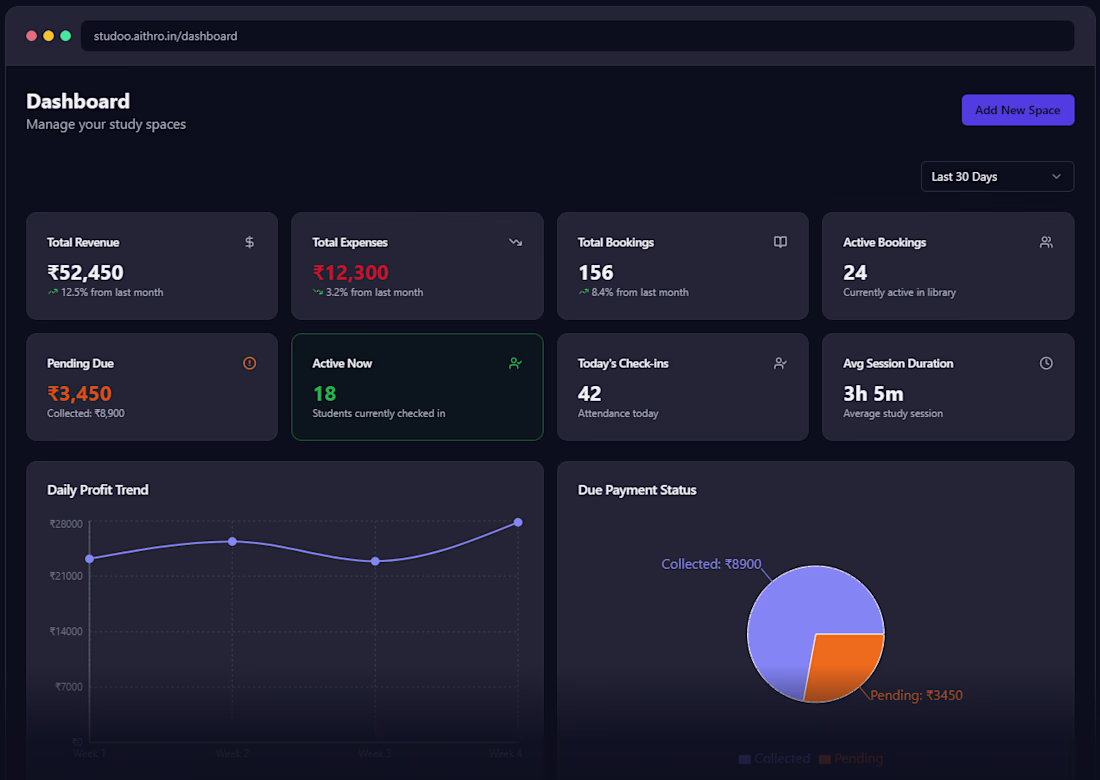The image size is (1100, 780).
Task: Click the Average study session text
Action: 893,413
